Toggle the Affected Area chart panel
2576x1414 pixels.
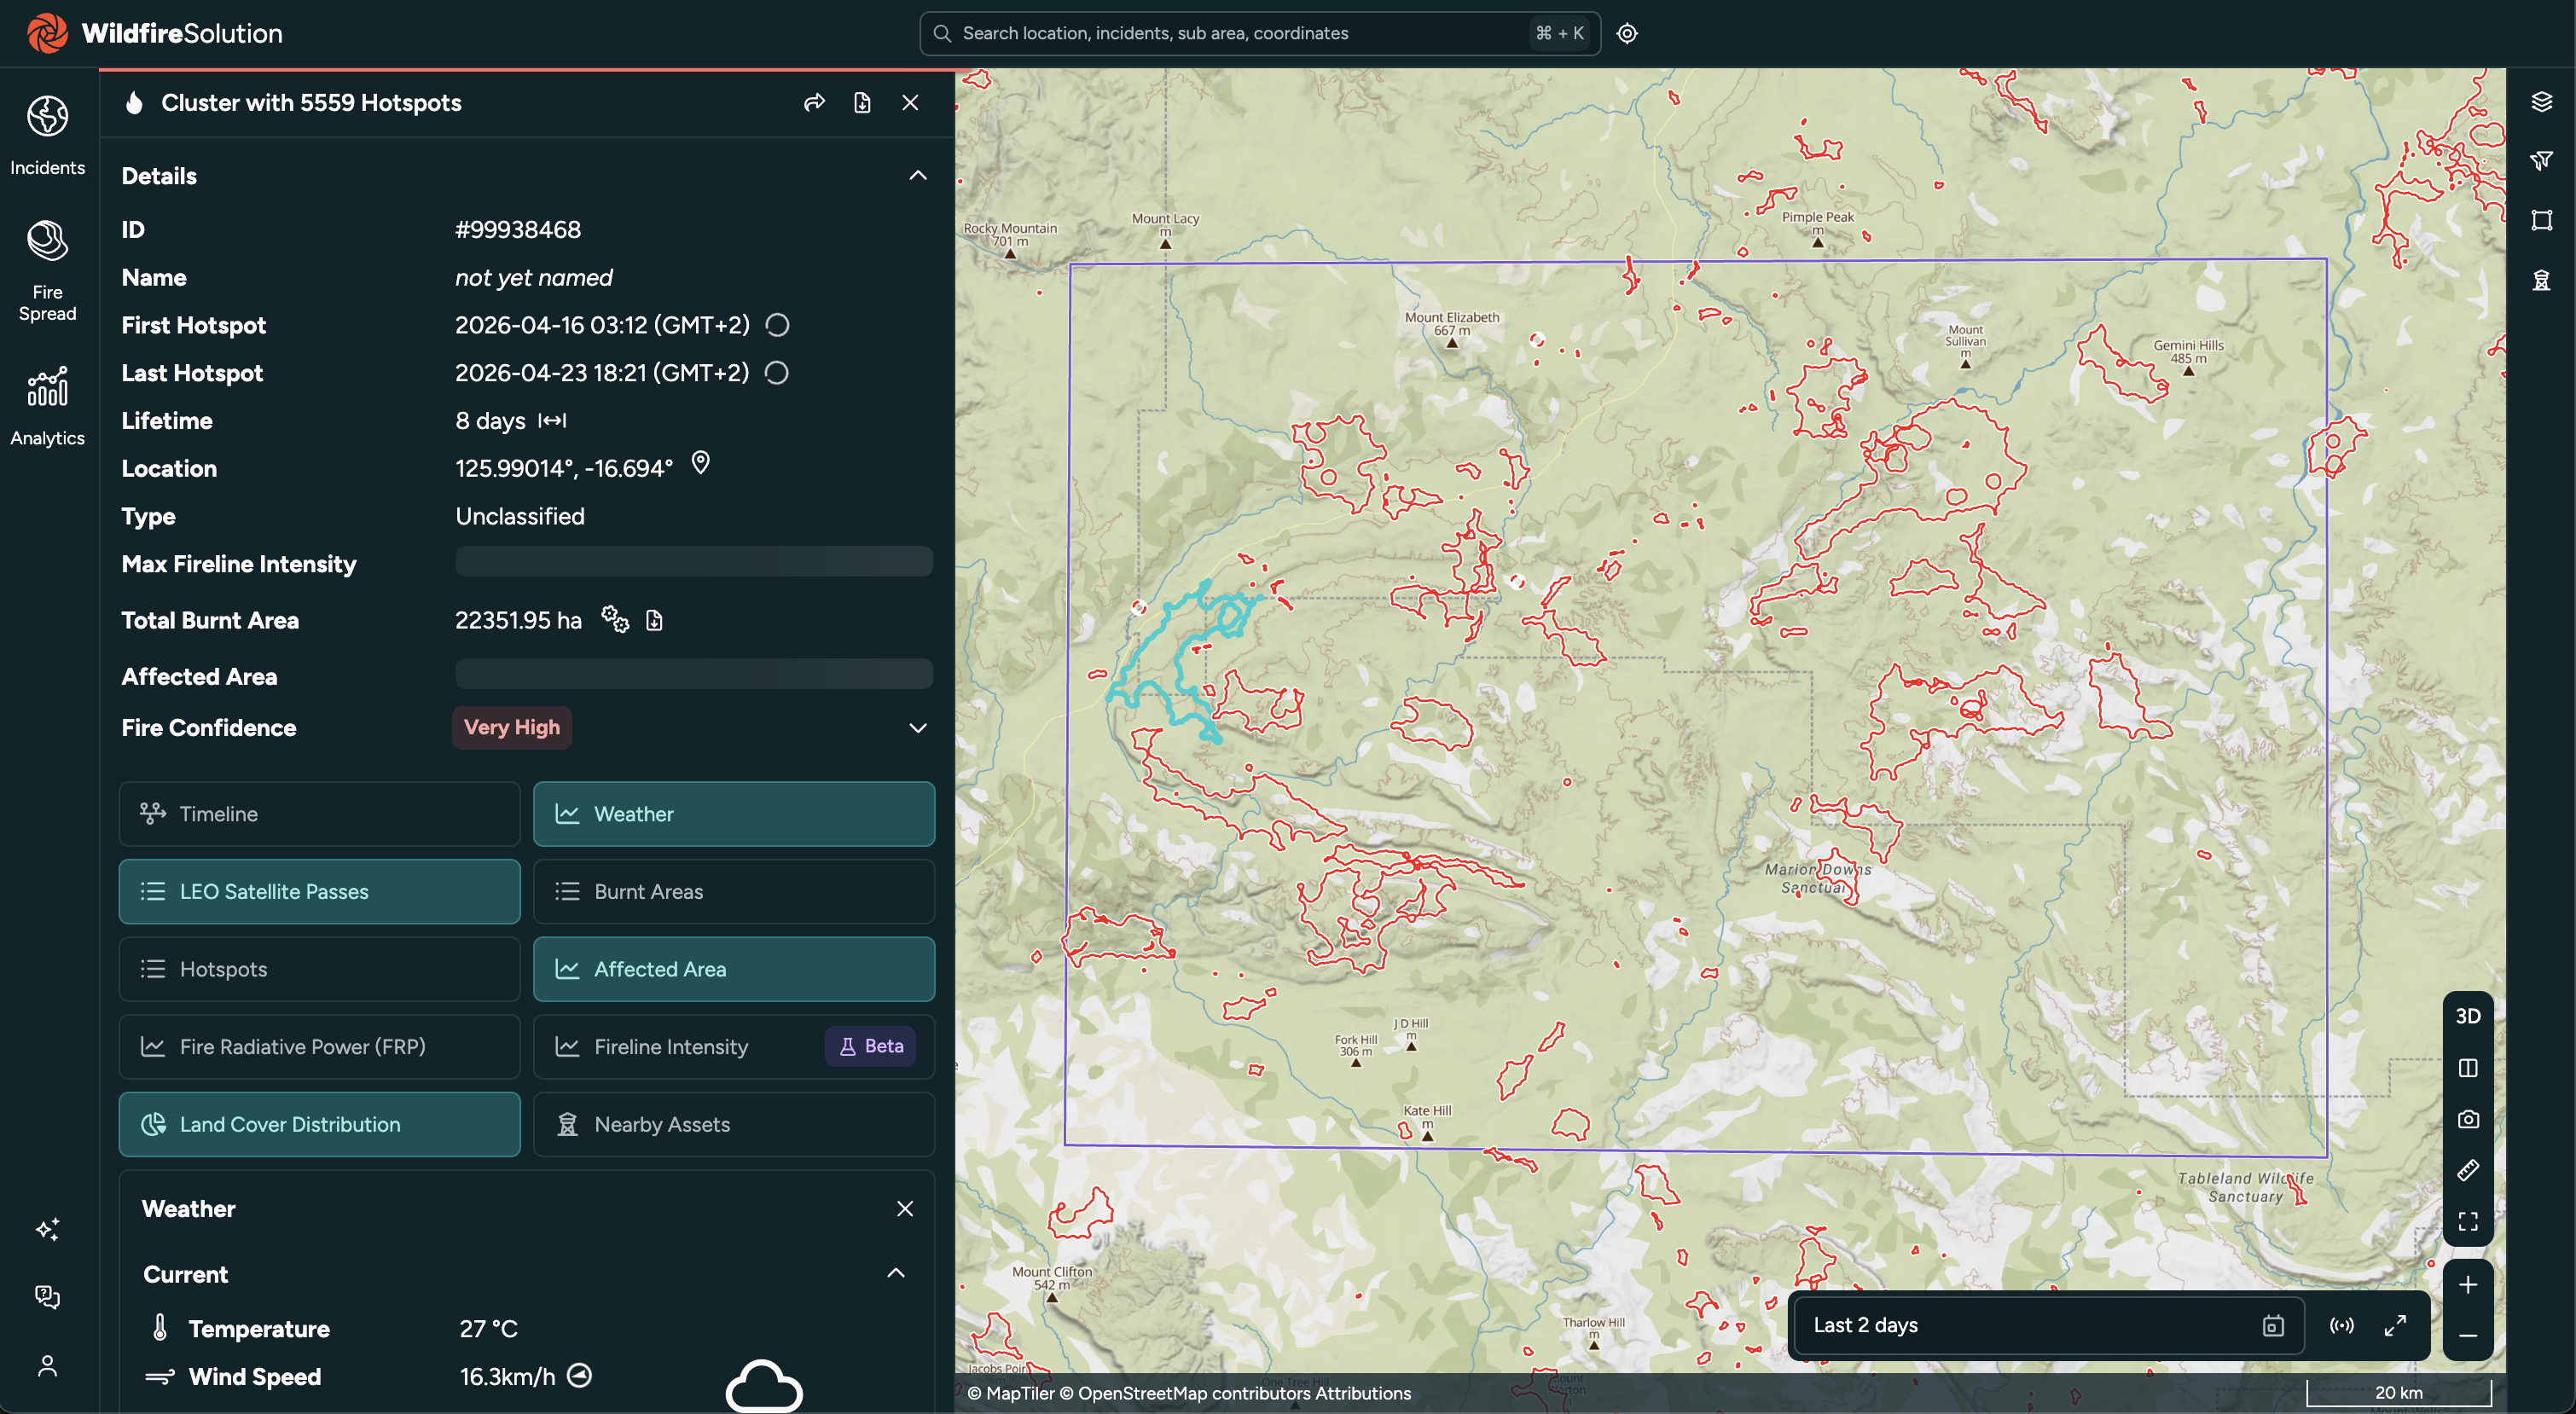734,969
